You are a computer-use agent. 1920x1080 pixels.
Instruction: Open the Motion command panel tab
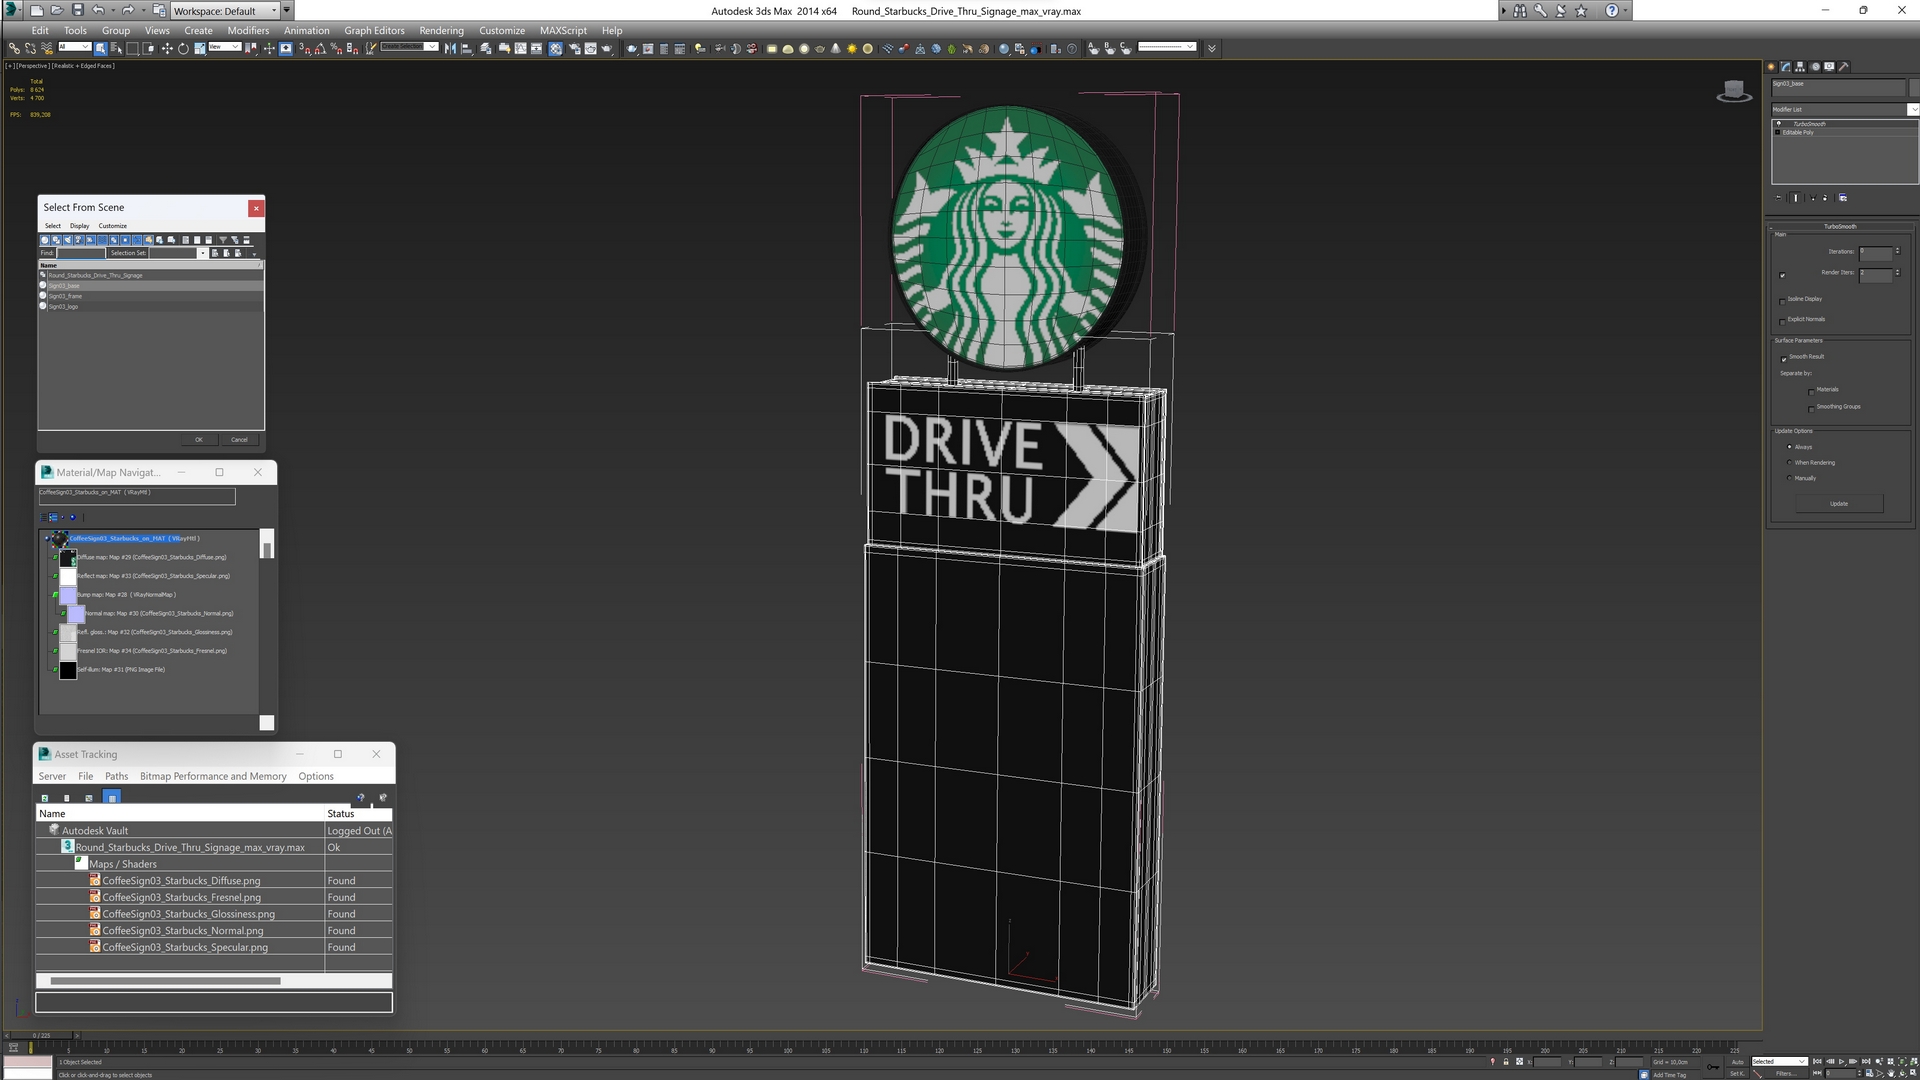coord(1815,67)
